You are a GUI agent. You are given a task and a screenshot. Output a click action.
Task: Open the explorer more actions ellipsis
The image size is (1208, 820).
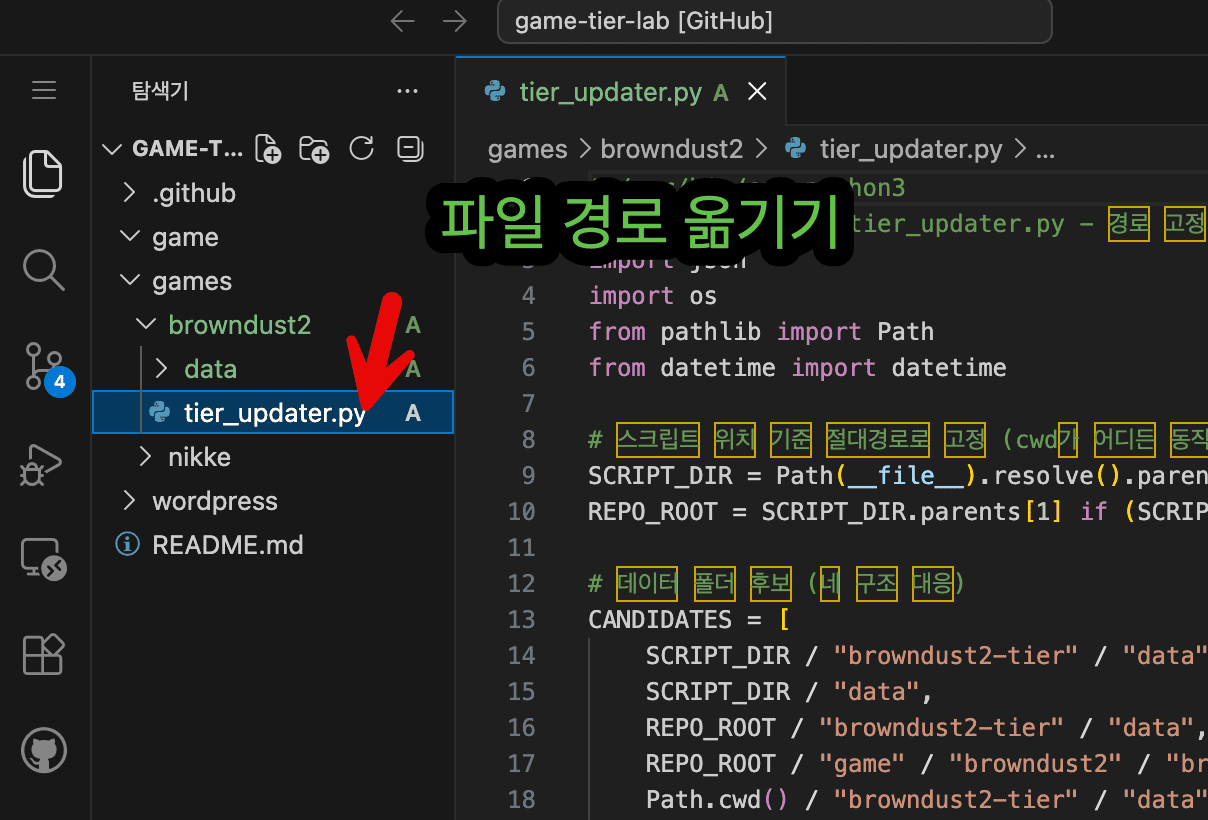click(x=407, y=92)
